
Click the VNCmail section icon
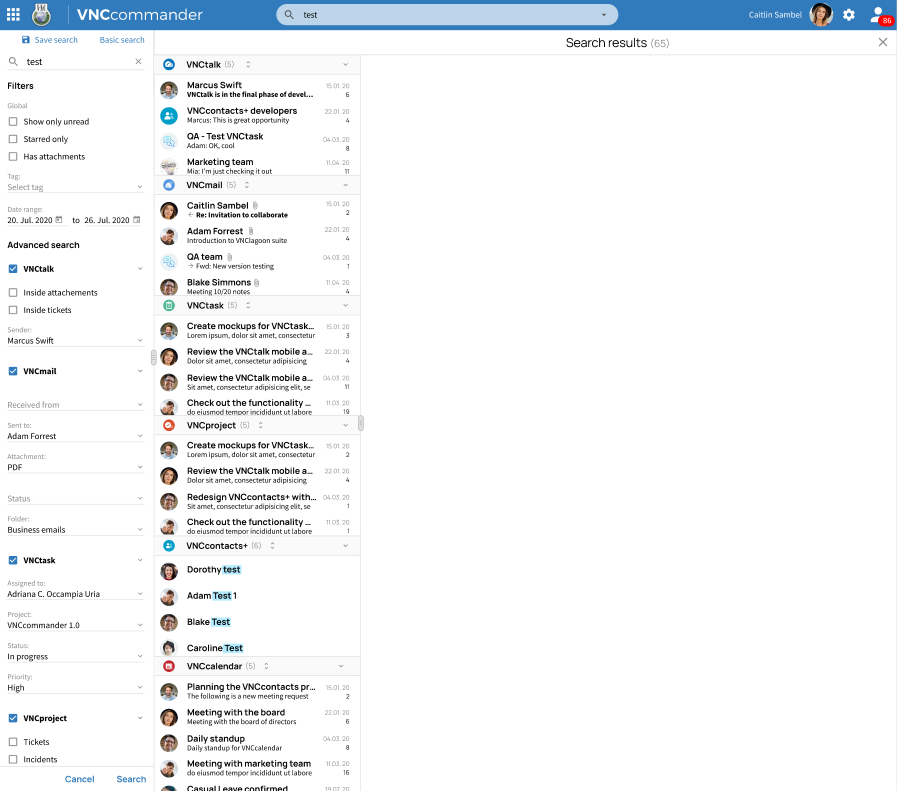coord(168,185)
